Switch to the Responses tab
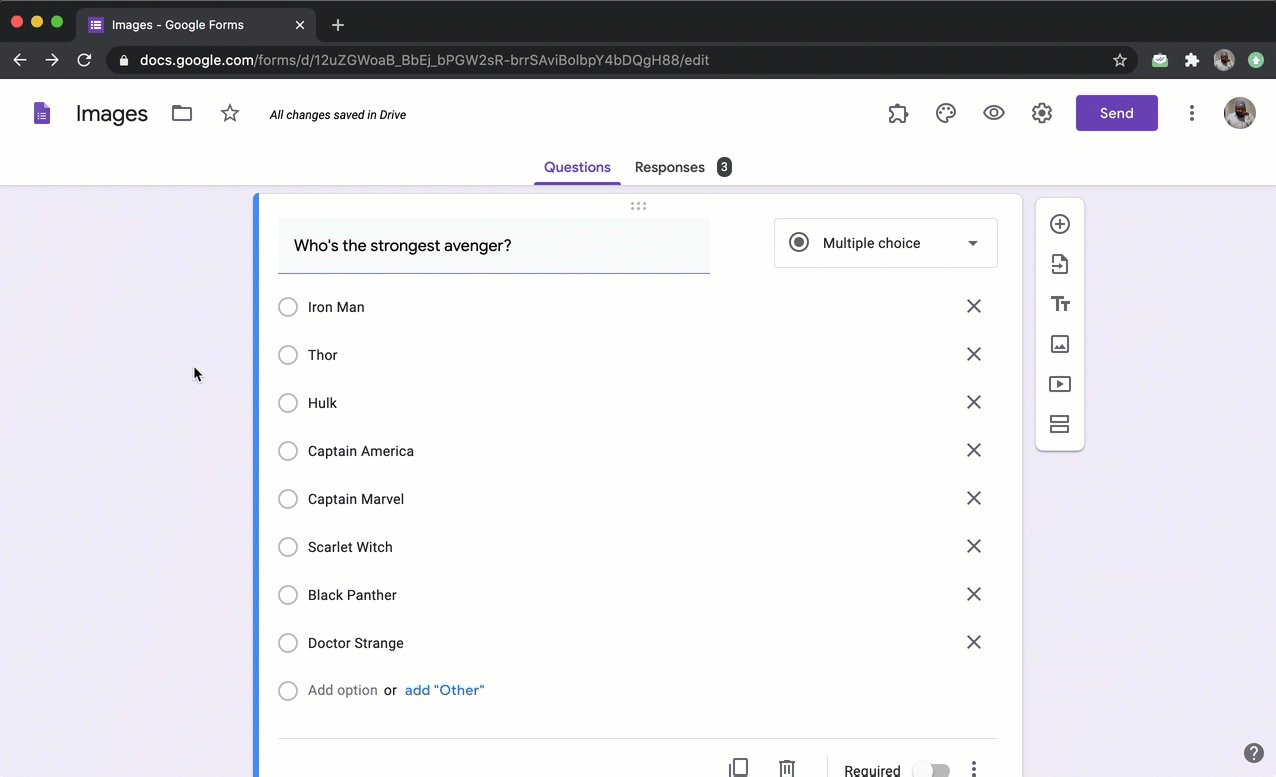 pyautogui.click(x=670, y=167)
